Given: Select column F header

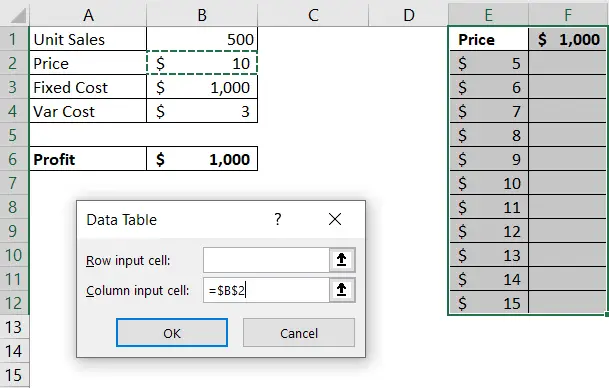Looking at the screenshot, I should [568, 15].
